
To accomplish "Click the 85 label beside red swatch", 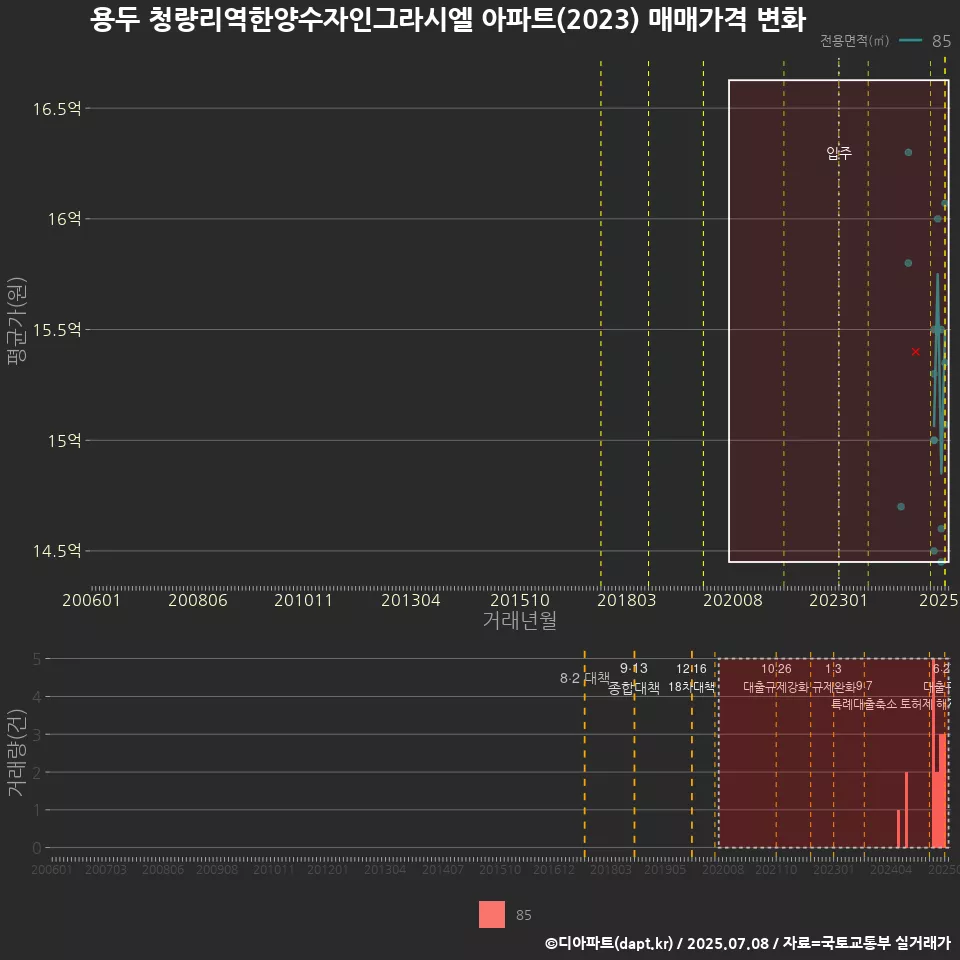I will click(523, 915).
